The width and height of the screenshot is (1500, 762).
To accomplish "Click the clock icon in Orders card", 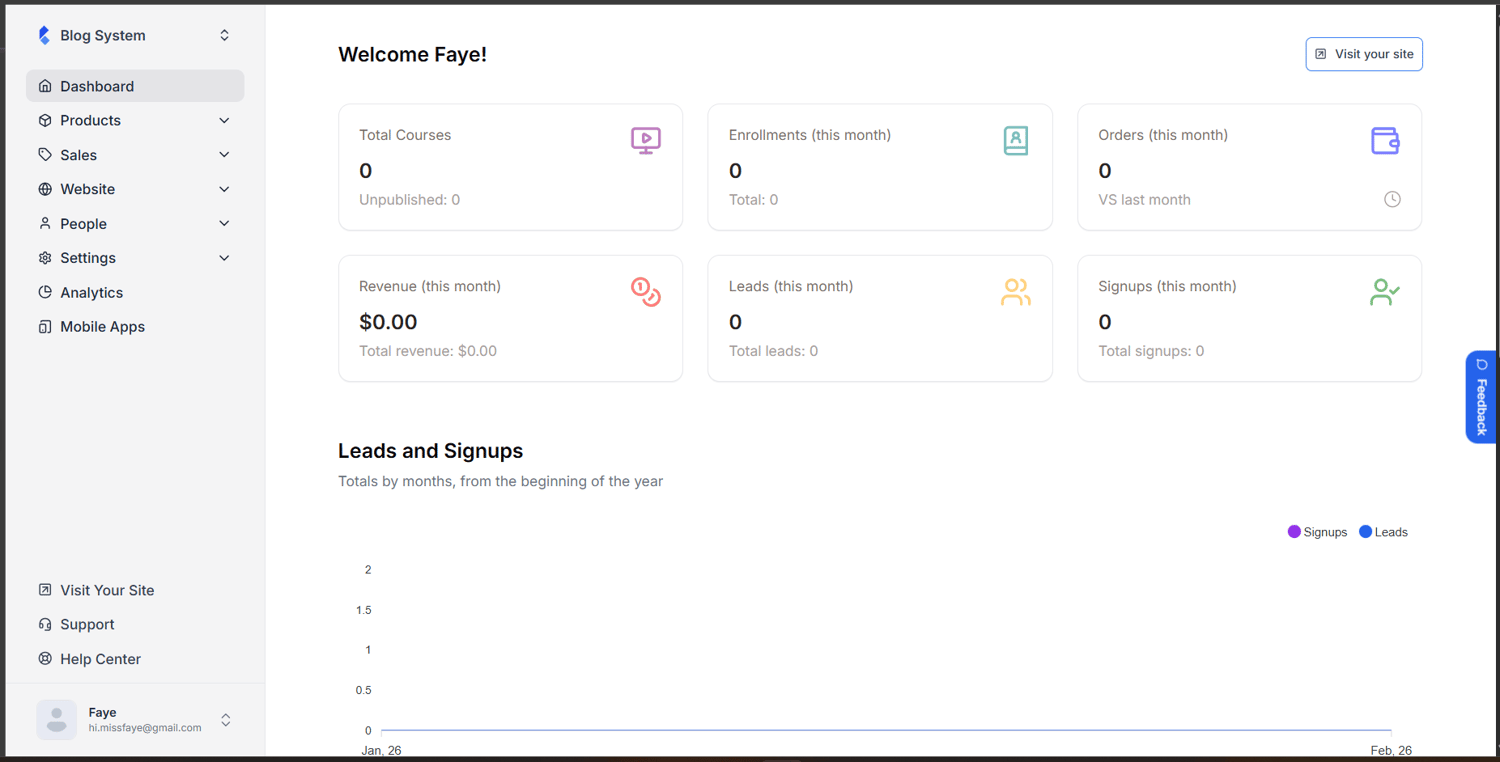I will (x=1392, y=199).
